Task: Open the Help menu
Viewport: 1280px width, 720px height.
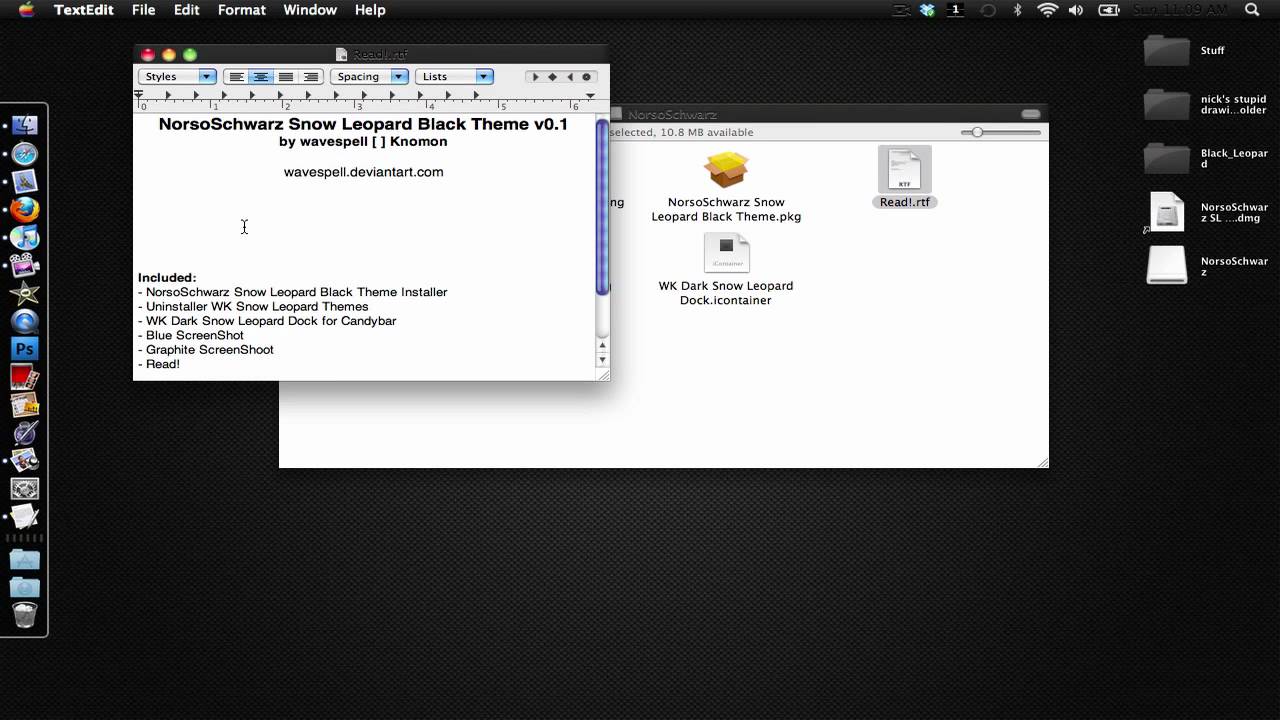Action: 370,10
